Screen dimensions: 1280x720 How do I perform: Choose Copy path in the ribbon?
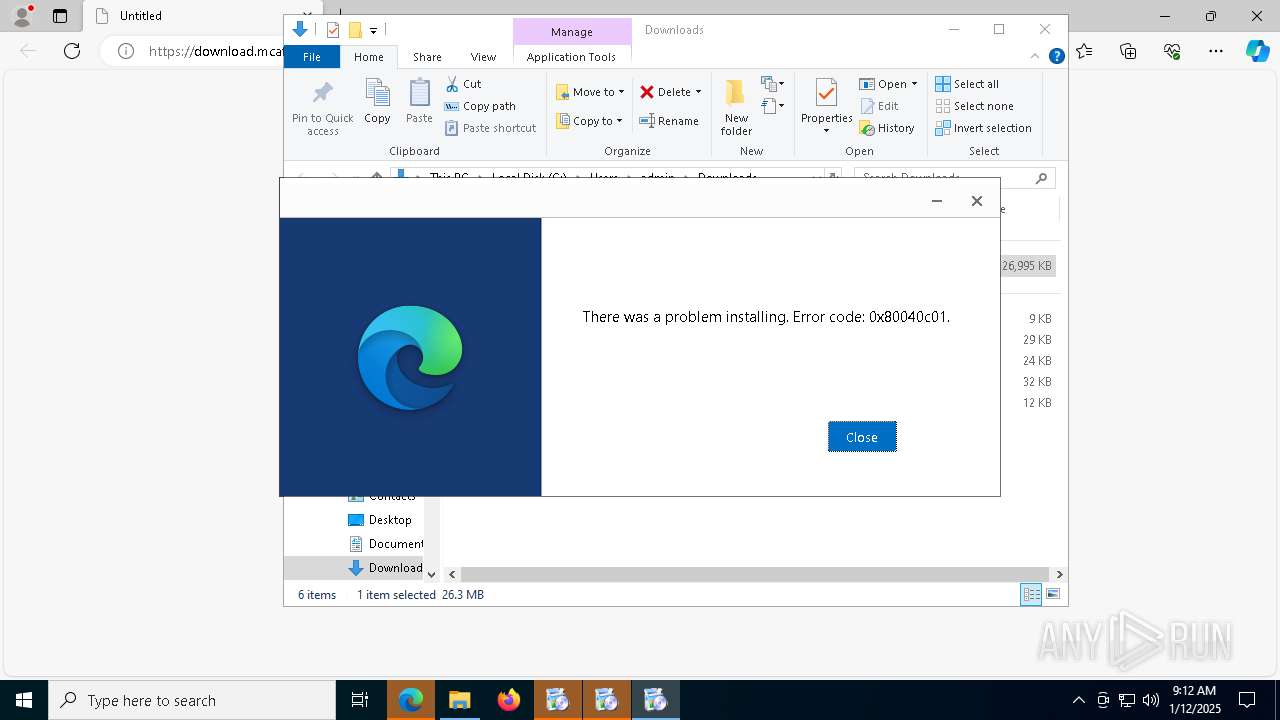coord(480,106)
